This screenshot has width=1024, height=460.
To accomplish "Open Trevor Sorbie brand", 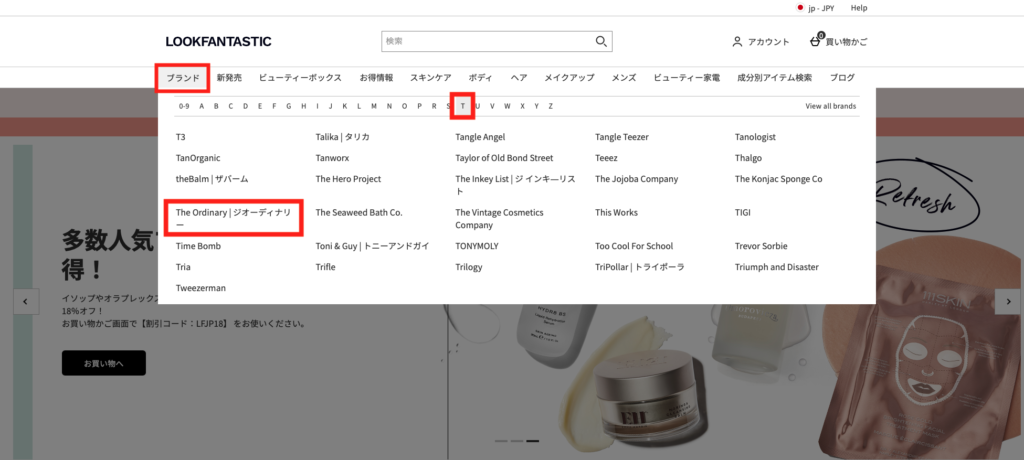I will [761, 246].
